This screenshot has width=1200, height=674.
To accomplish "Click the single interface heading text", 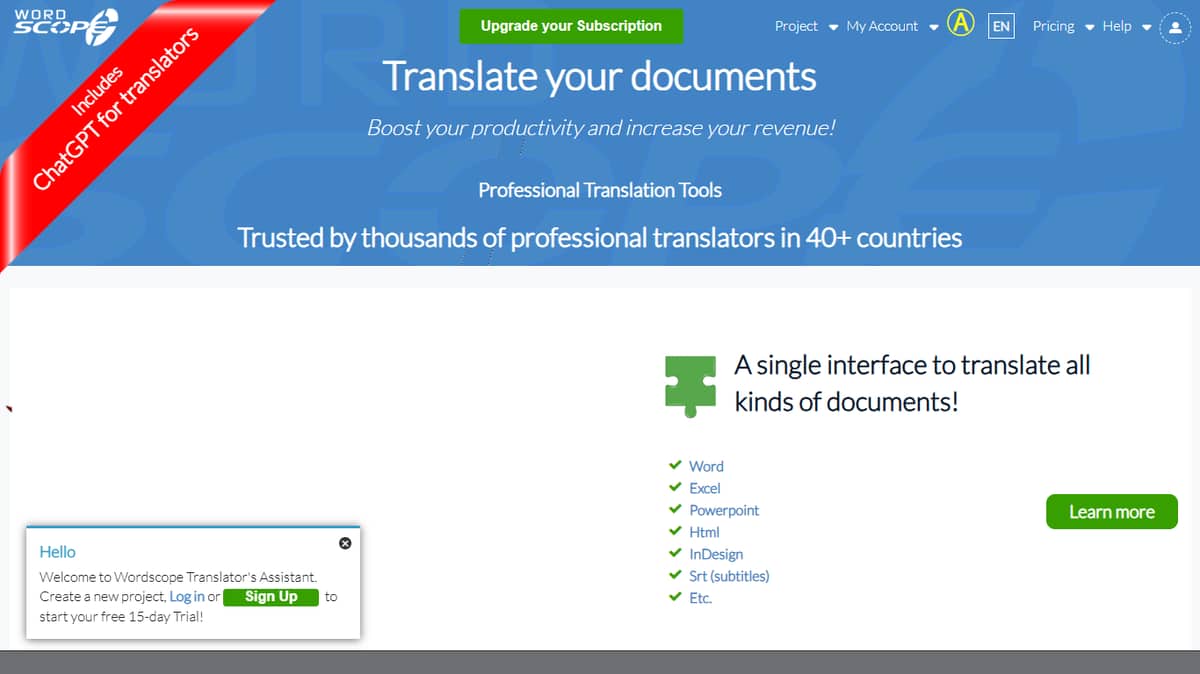I will [912, 383].
